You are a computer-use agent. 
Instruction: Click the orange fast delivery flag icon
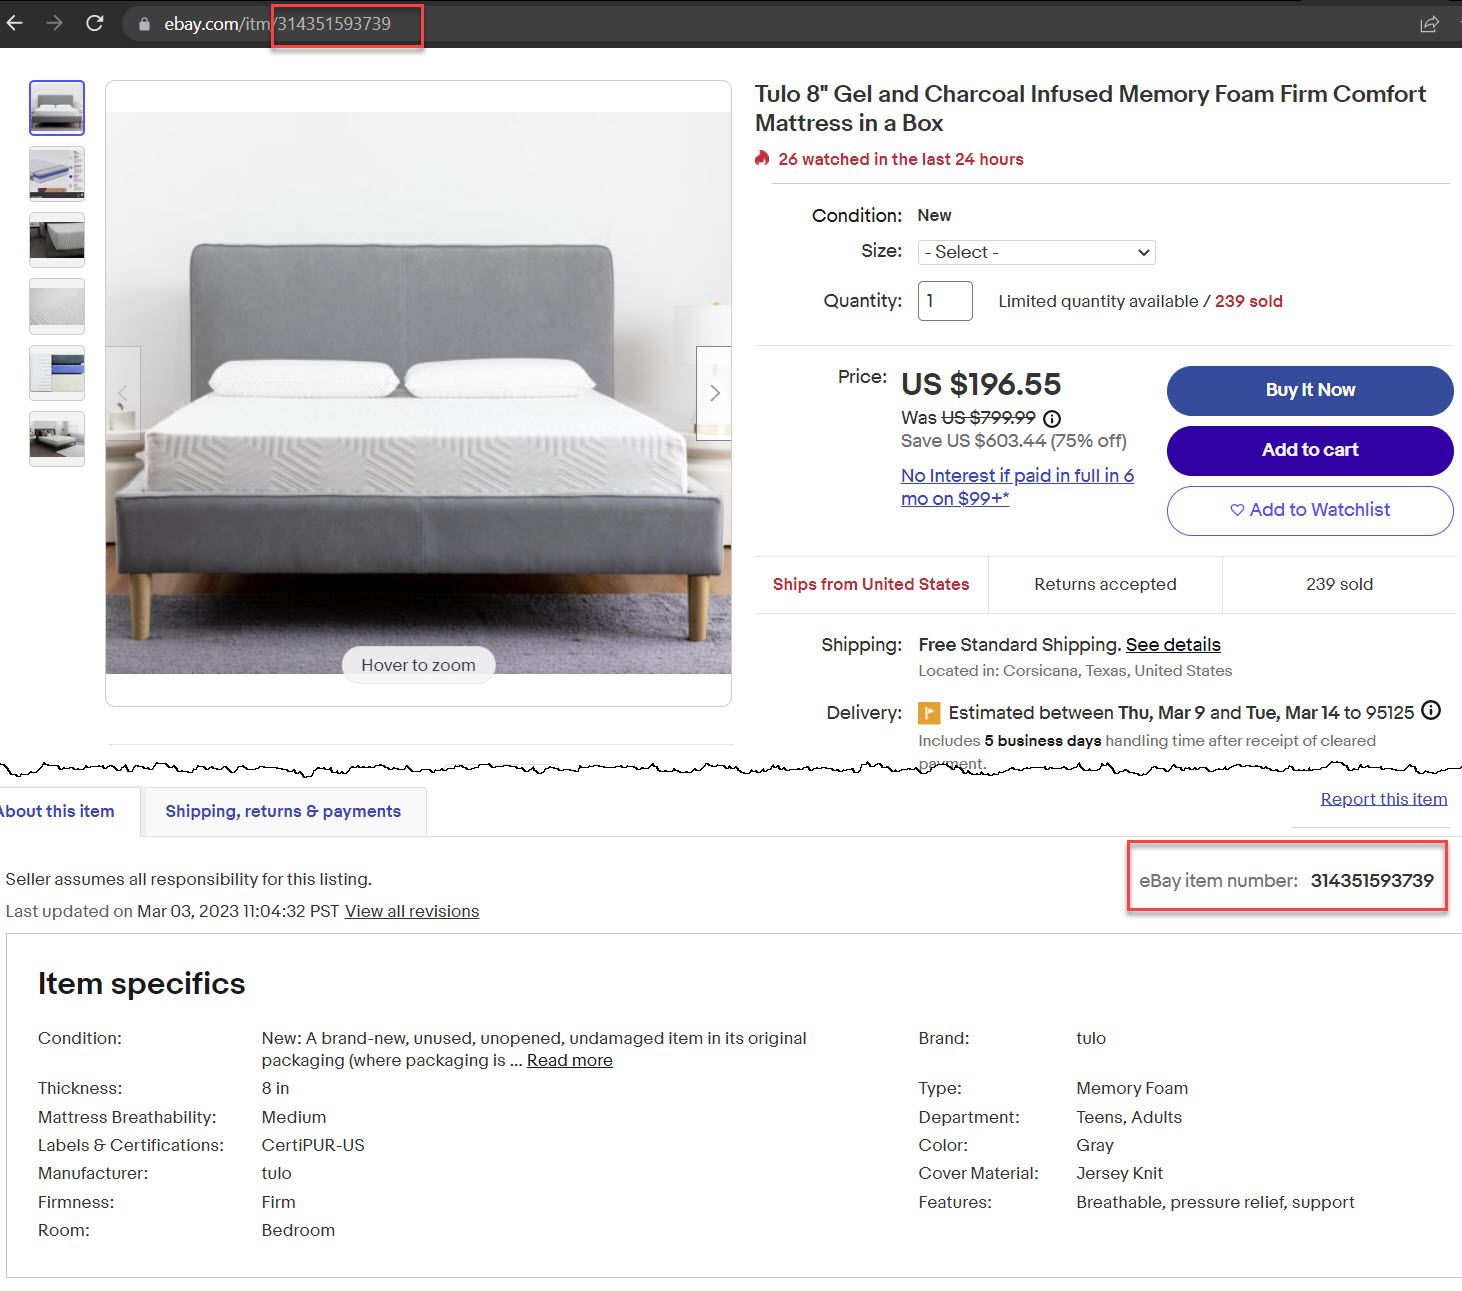(x=929, y=713)
